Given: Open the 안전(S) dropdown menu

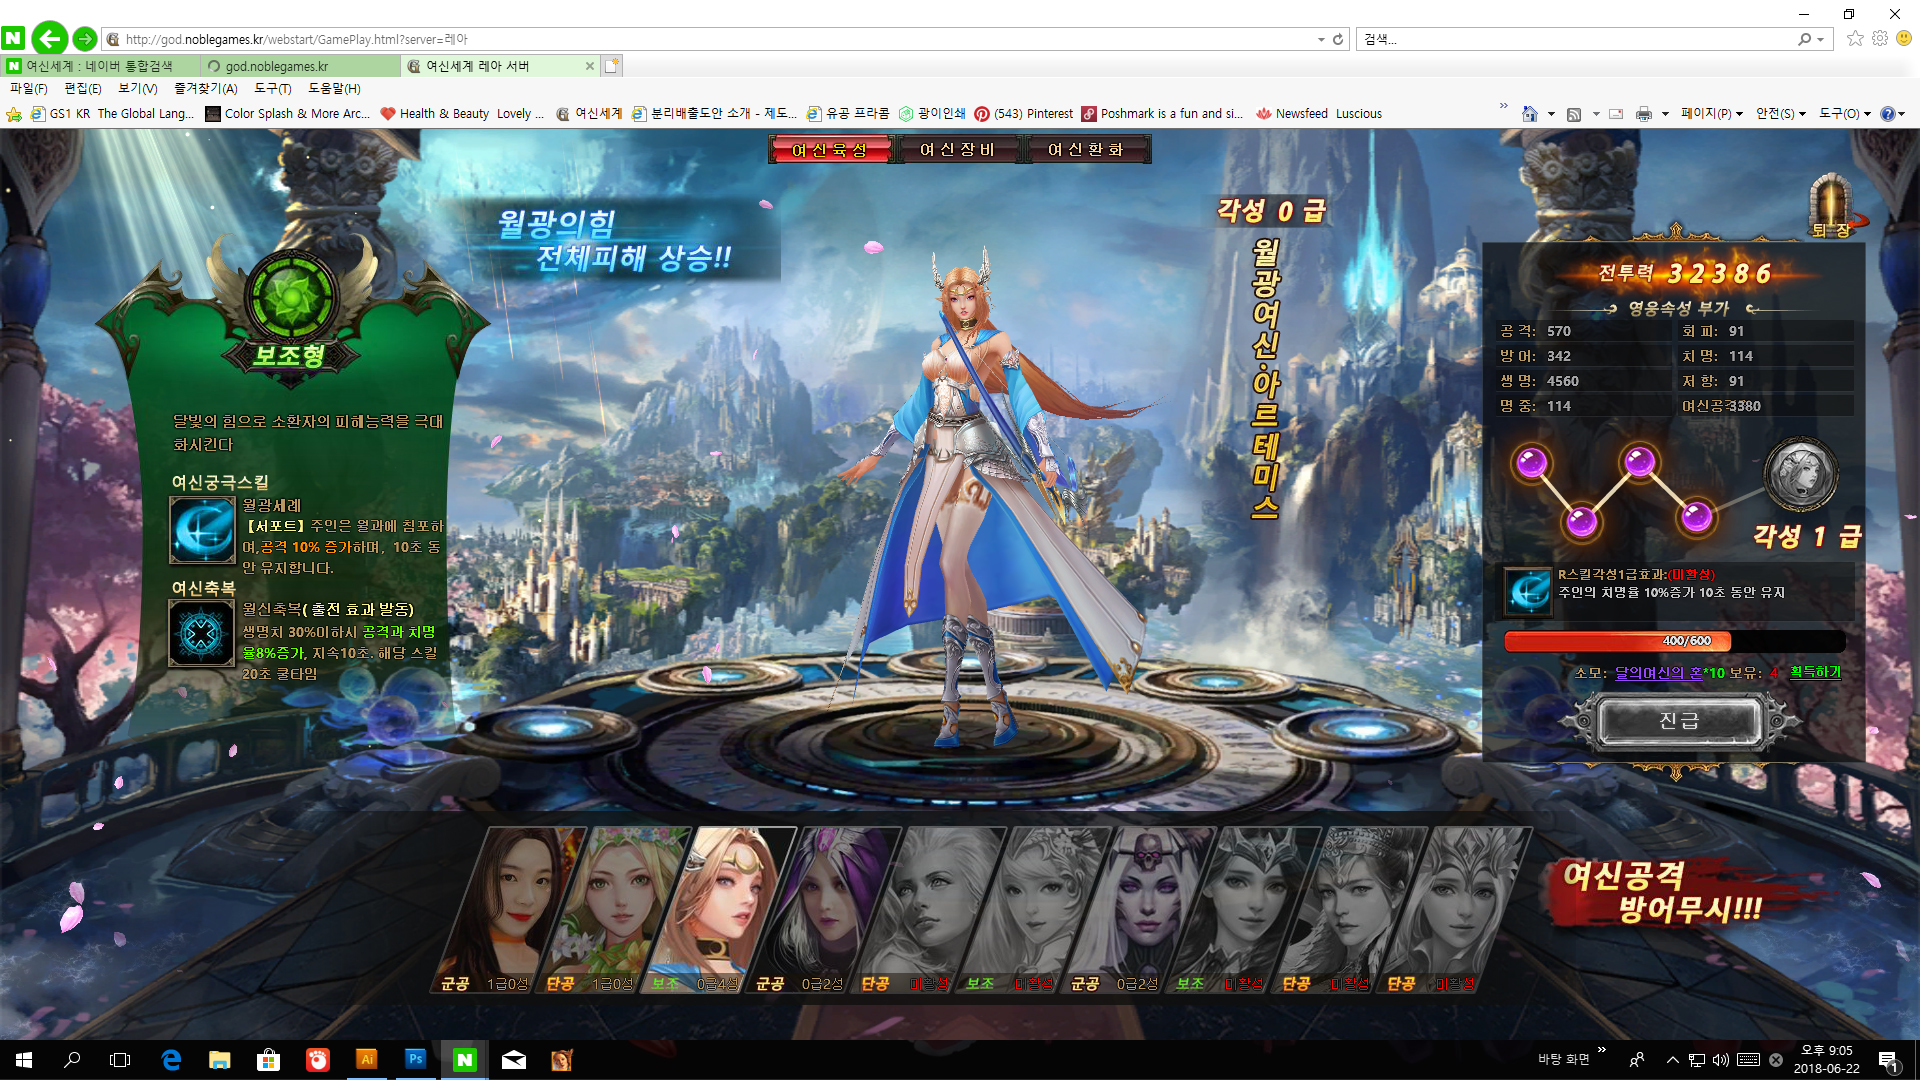Looking at the screenshot, I should tap(1781, 114).
